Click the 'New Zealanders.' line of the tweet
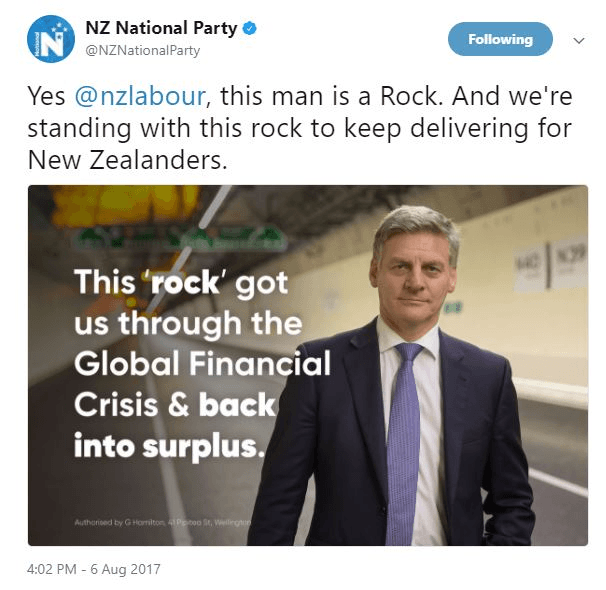The image size is (606, 590). point(128,160)
